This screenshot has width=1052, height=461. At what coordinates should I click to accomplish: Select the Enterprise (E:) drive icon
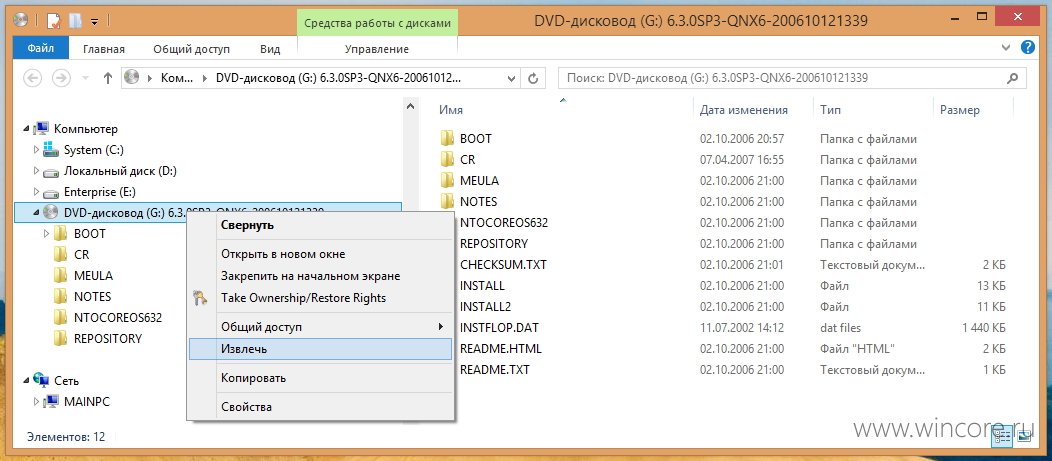pyautogui.click(x=51, y=193)
